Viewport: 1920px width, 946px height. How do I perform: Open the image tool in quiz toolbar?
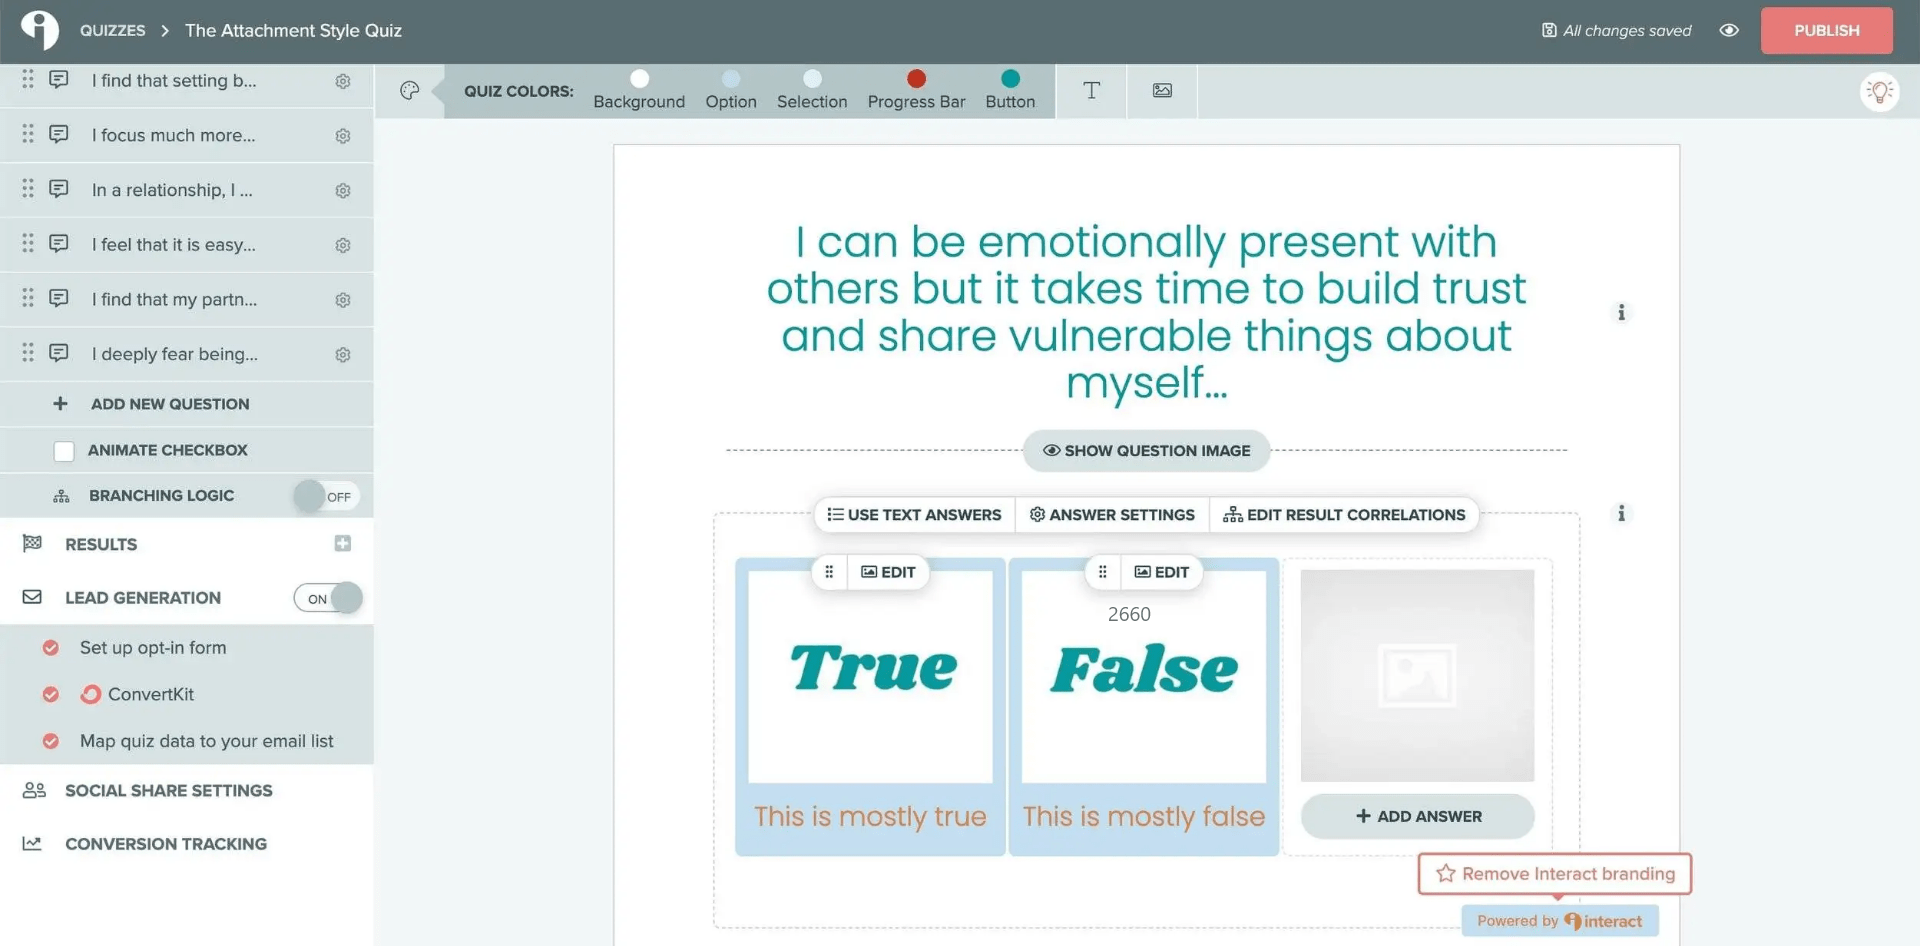[1162, 91]
